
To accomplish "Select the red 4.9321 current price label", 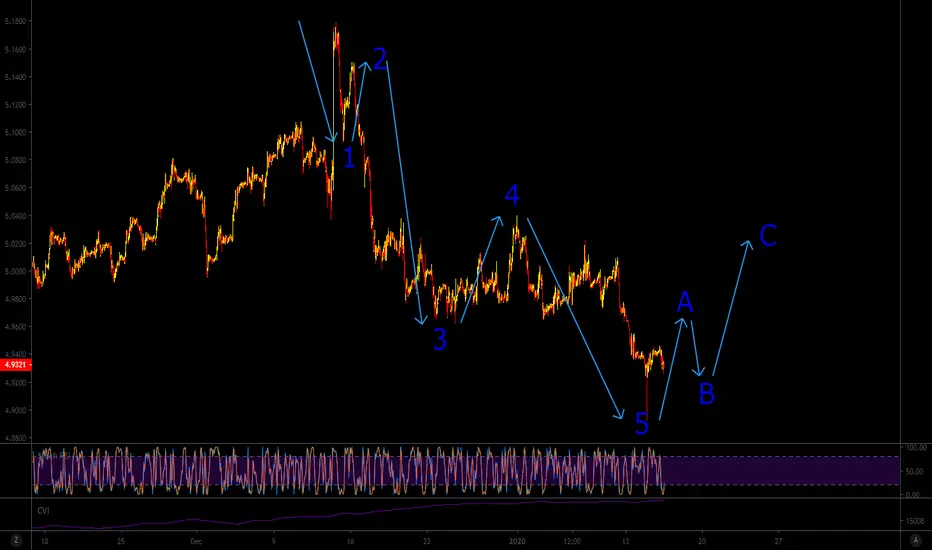I will pos(15,364).
